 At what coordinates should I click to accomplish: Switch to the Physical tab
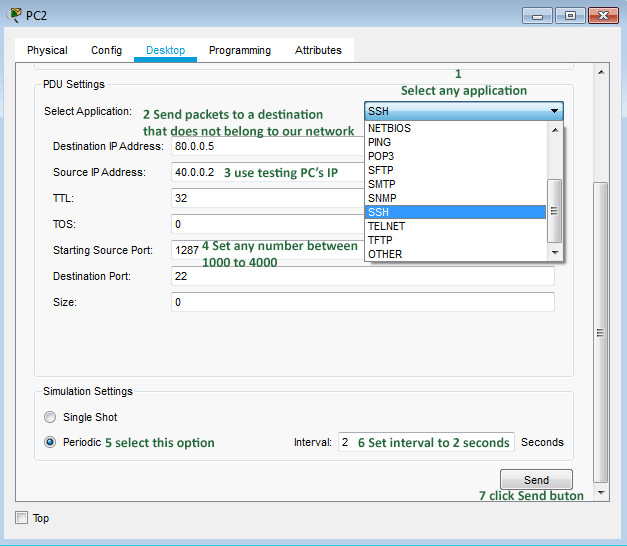(x=47, y=50)
